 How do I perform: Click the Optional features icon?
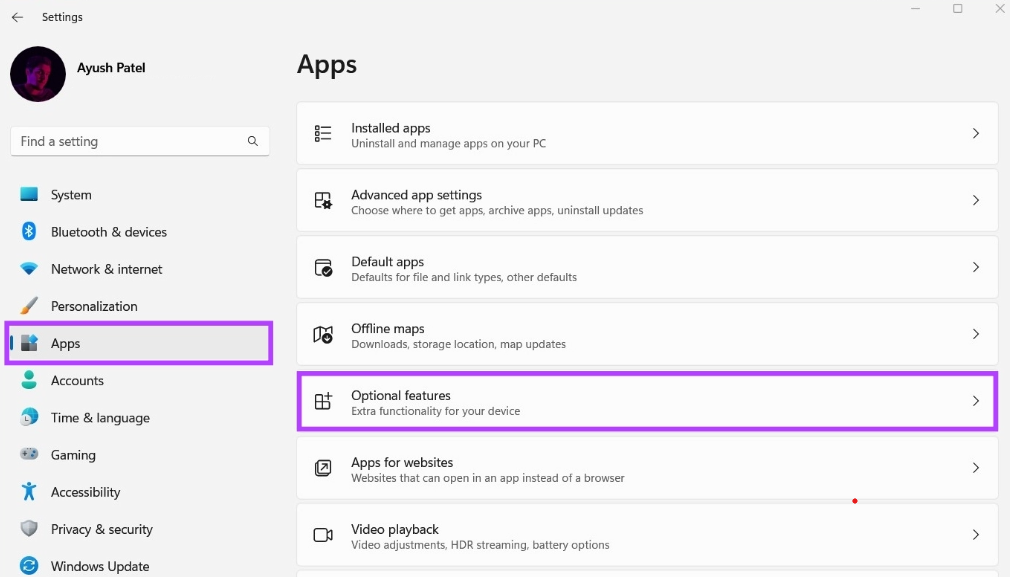[323, 402]
